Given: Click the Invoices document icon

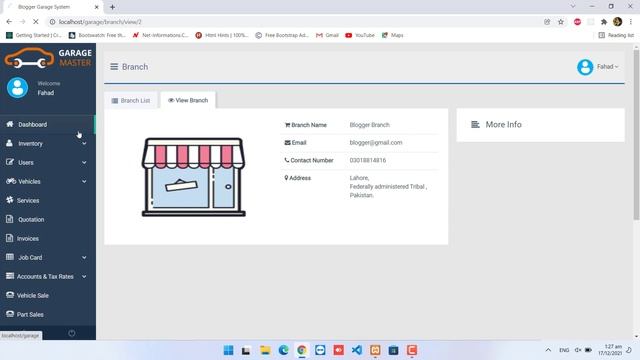Looking at the screenshot, I should [9, 238].
